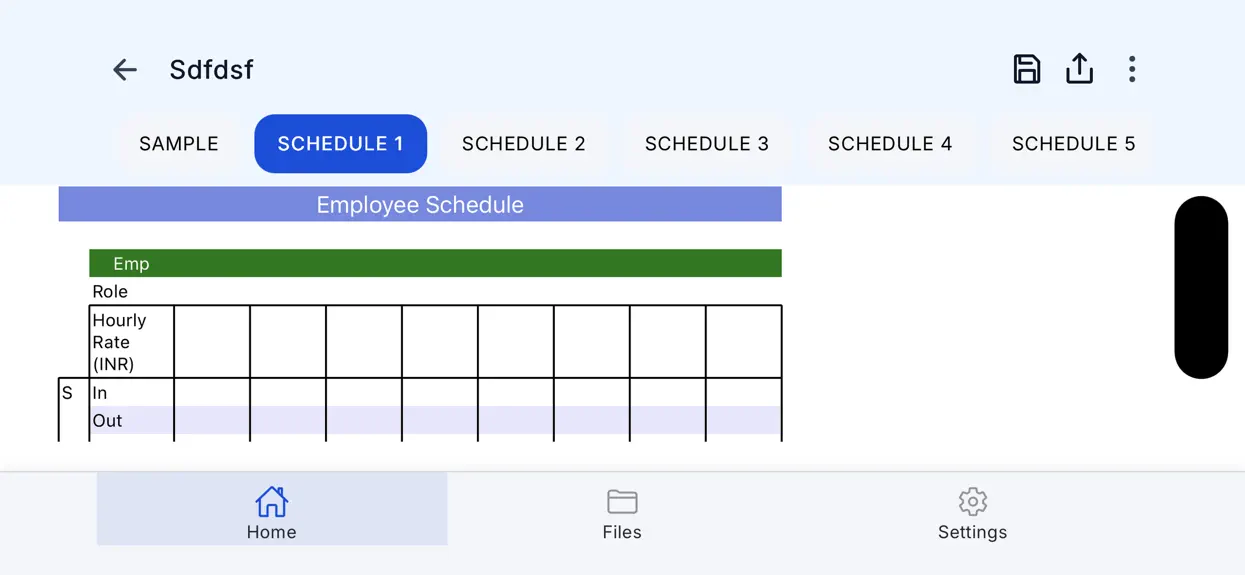1245x575 pixels.
Task: Go back using the arrow icon
Action: (125, 69)
